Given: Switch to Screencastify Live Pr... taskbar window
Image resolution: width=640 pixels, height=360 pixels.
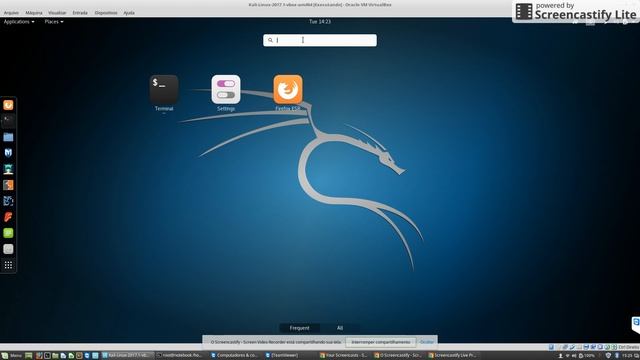Looking at the screenshot, I should point(453,356).
